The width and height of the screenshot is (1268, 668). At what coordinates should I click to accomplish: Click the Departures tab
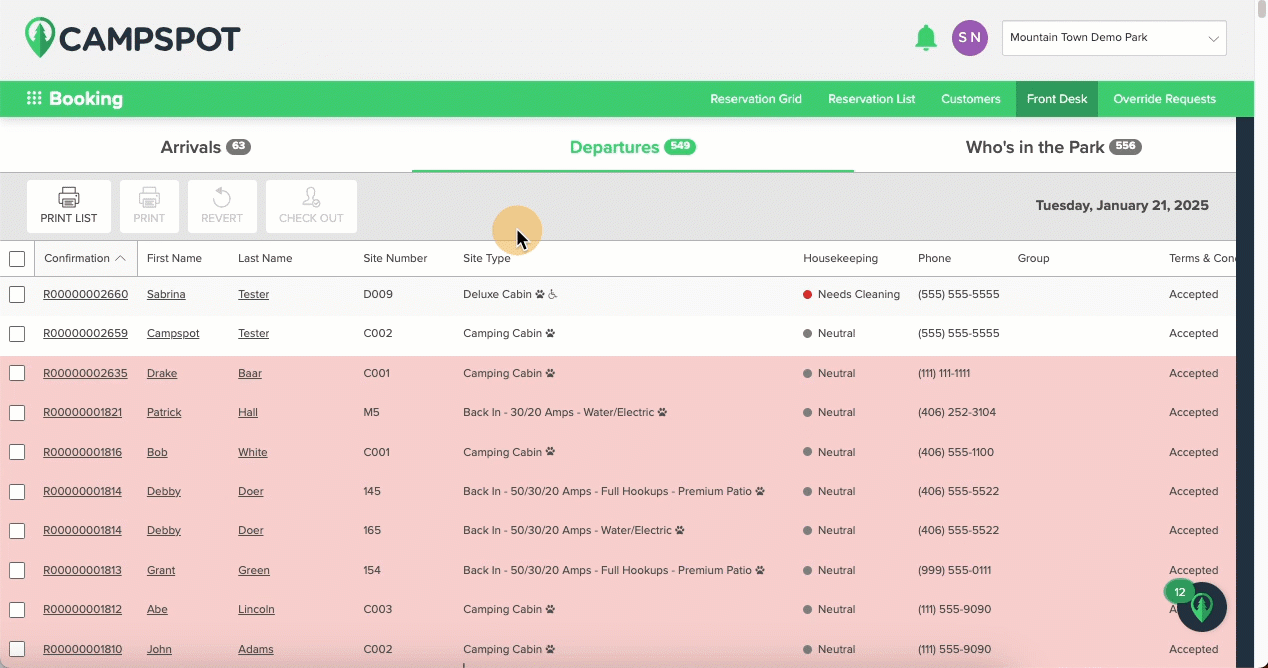[633, 147]
